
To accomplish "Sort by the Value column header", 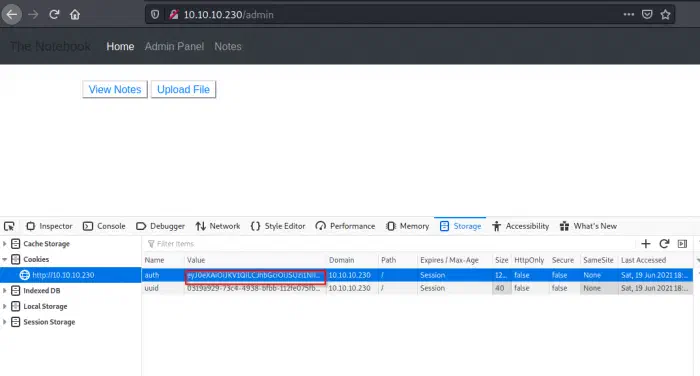I will click(x=255, y=260).
